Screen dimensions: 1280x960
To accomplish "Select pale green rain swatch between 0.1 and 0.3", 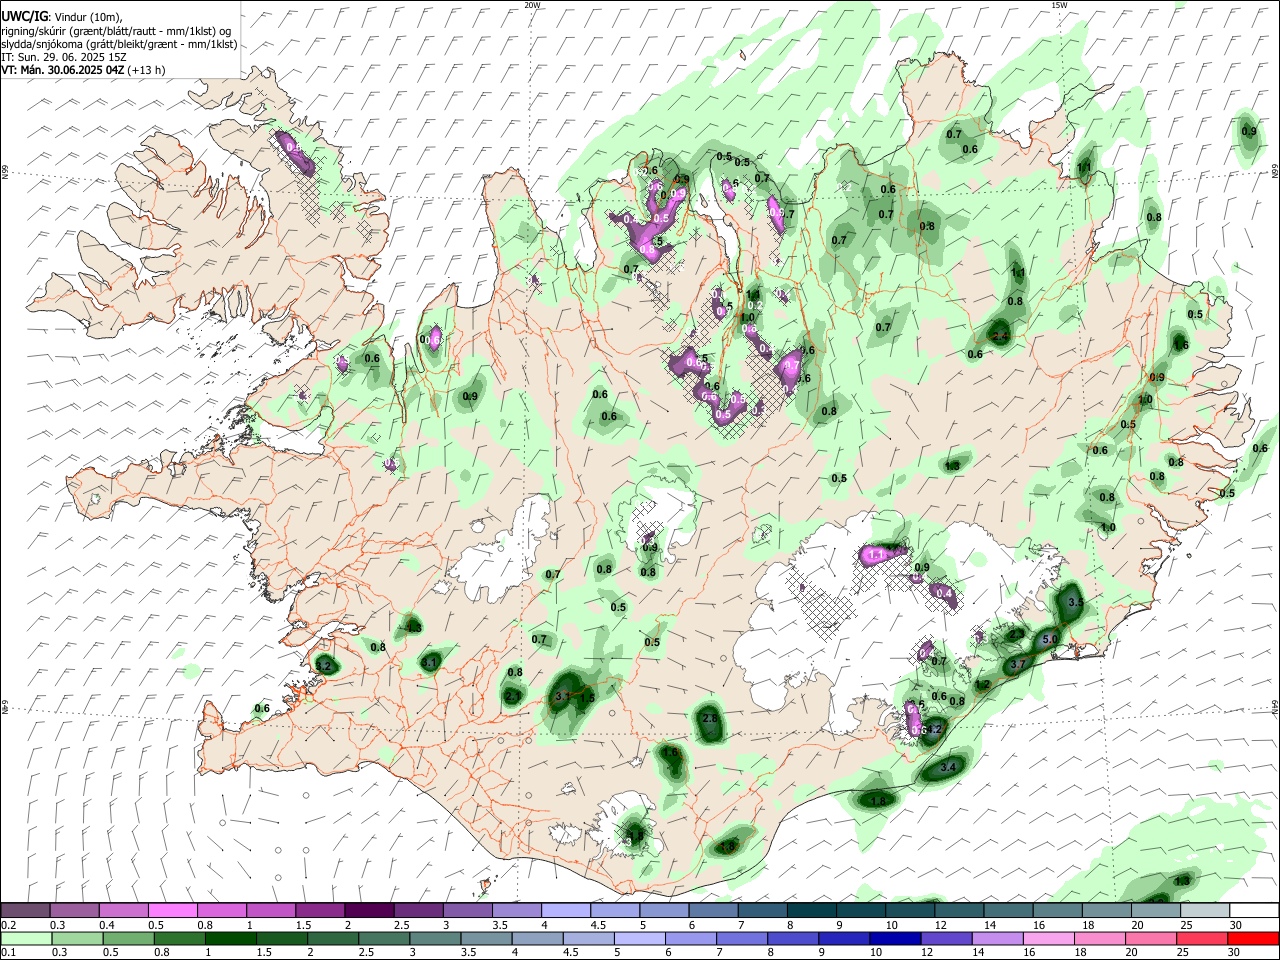I will click(25, 938).
